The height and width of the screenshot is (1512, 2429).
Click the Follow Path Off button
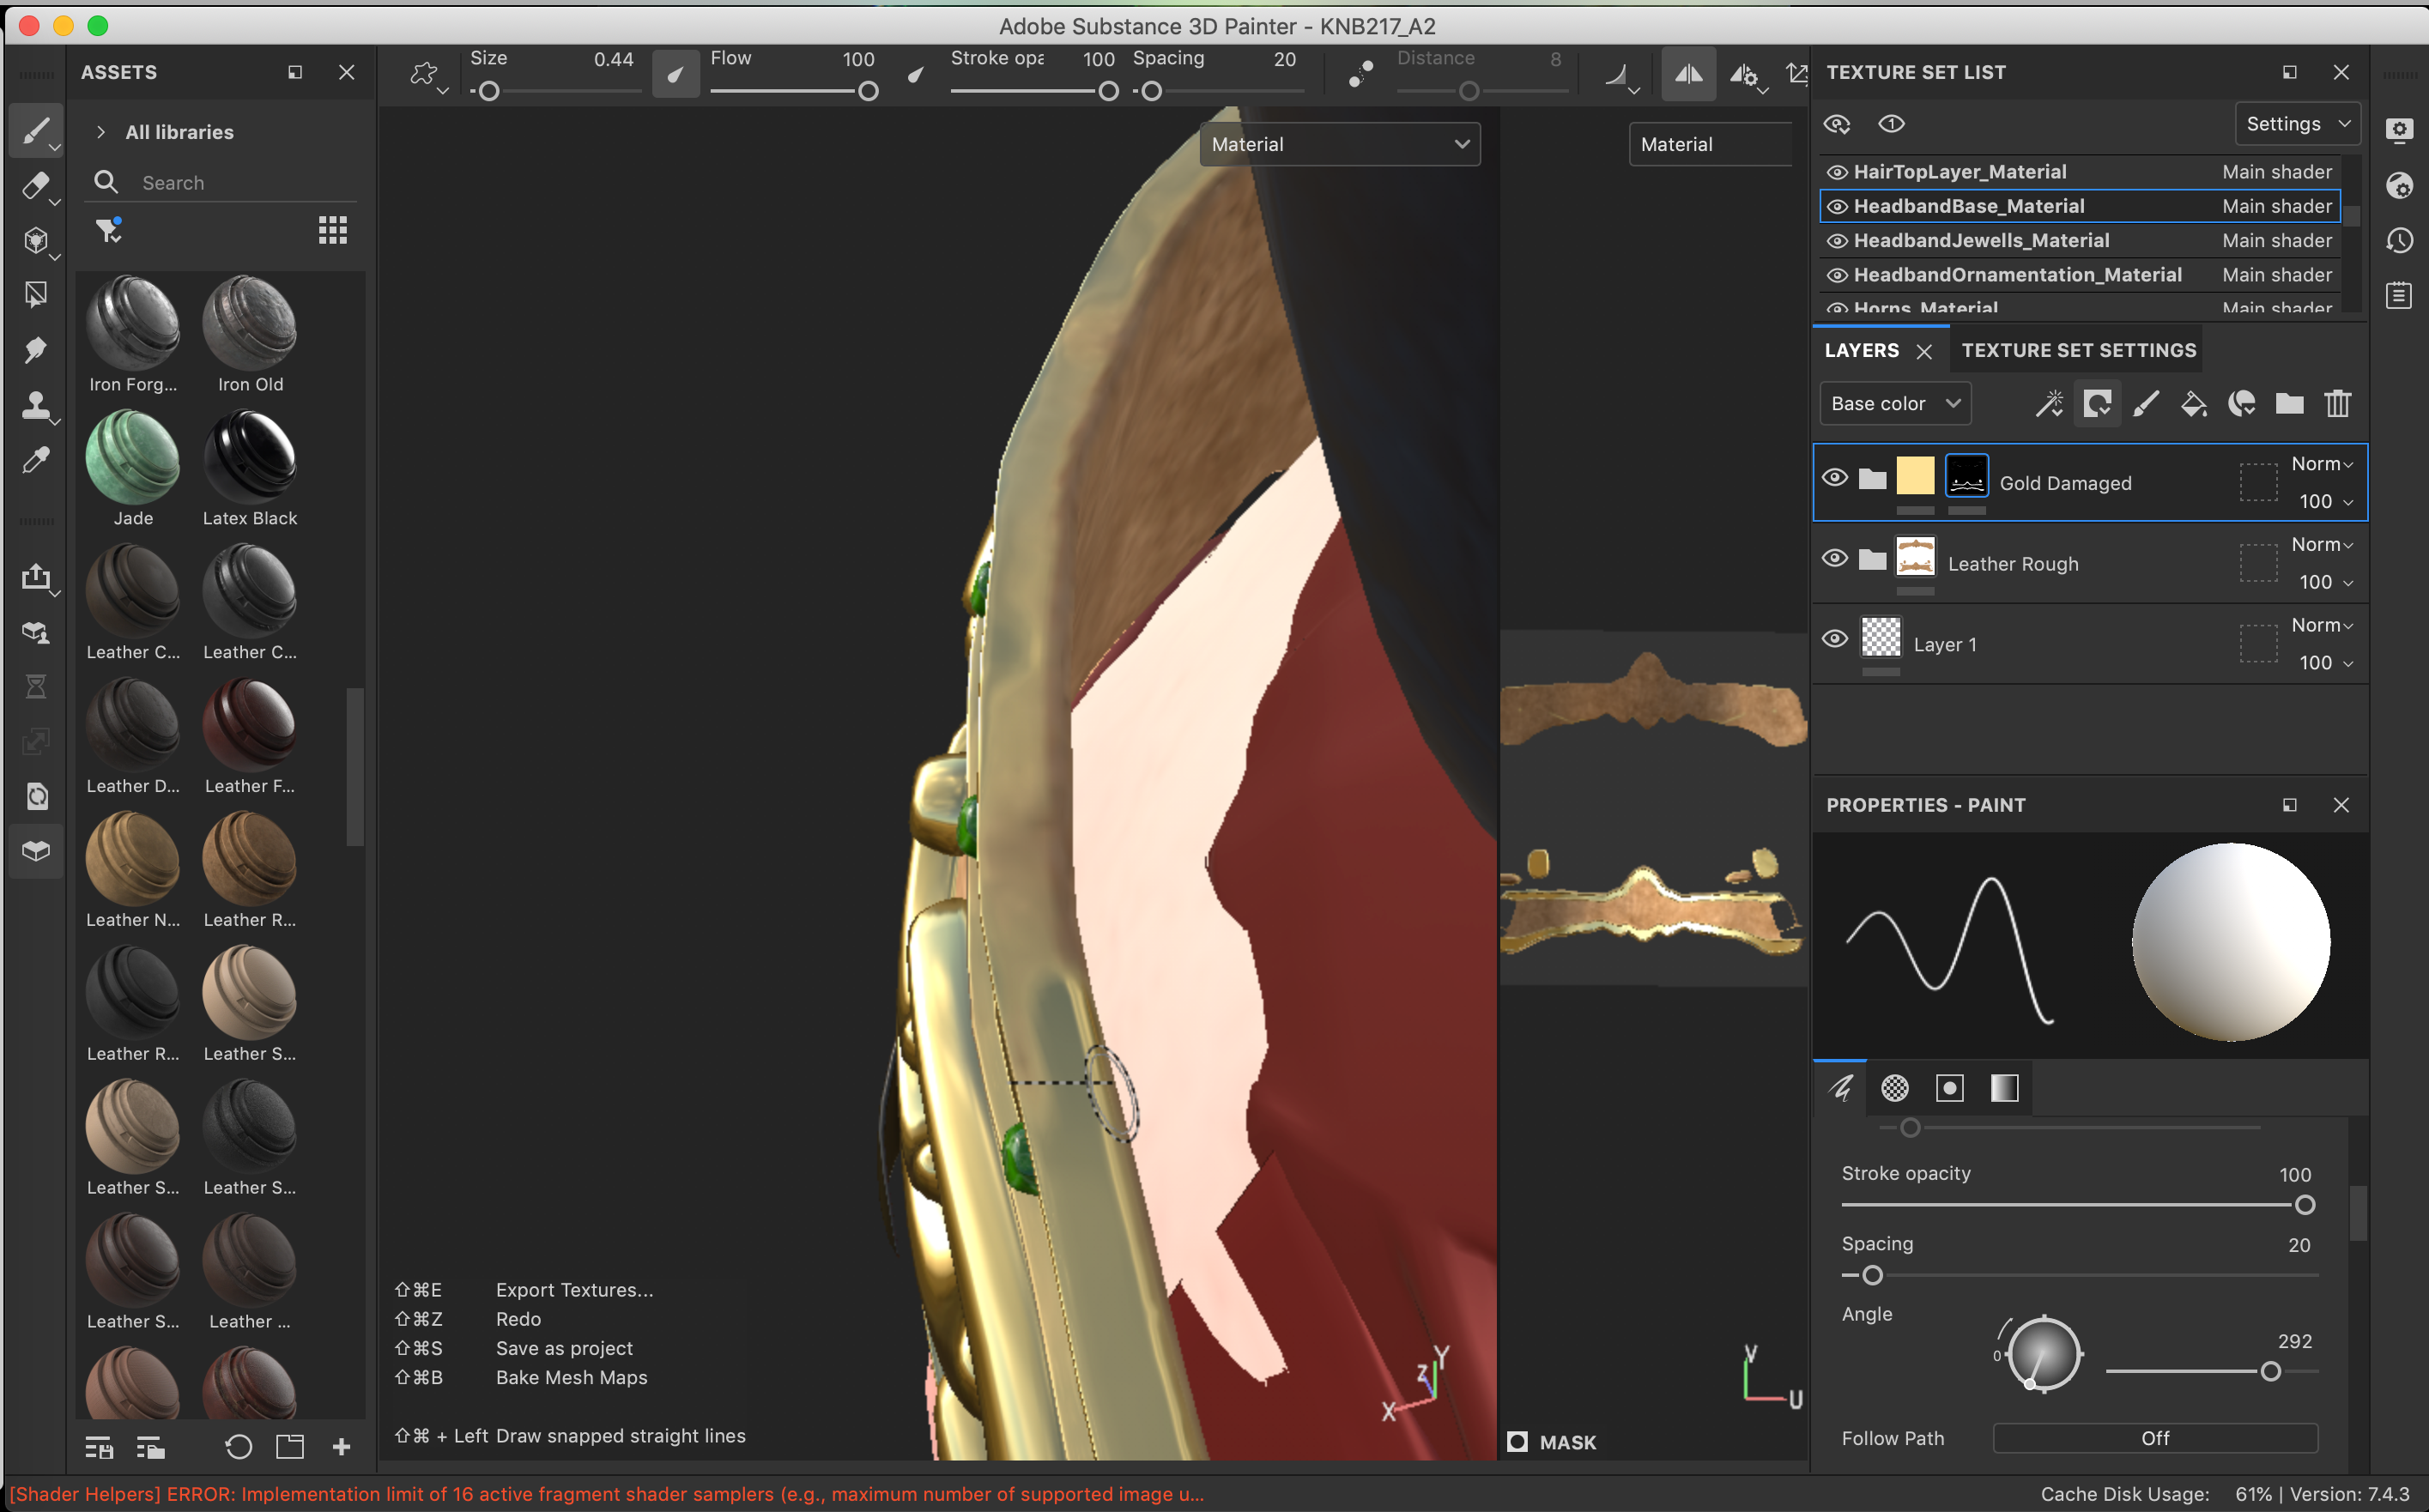point(2154,1438)
